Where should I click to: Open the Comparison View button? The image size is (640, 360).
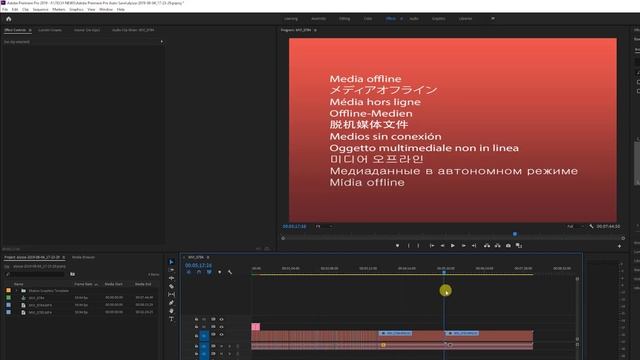coord(519,246)
